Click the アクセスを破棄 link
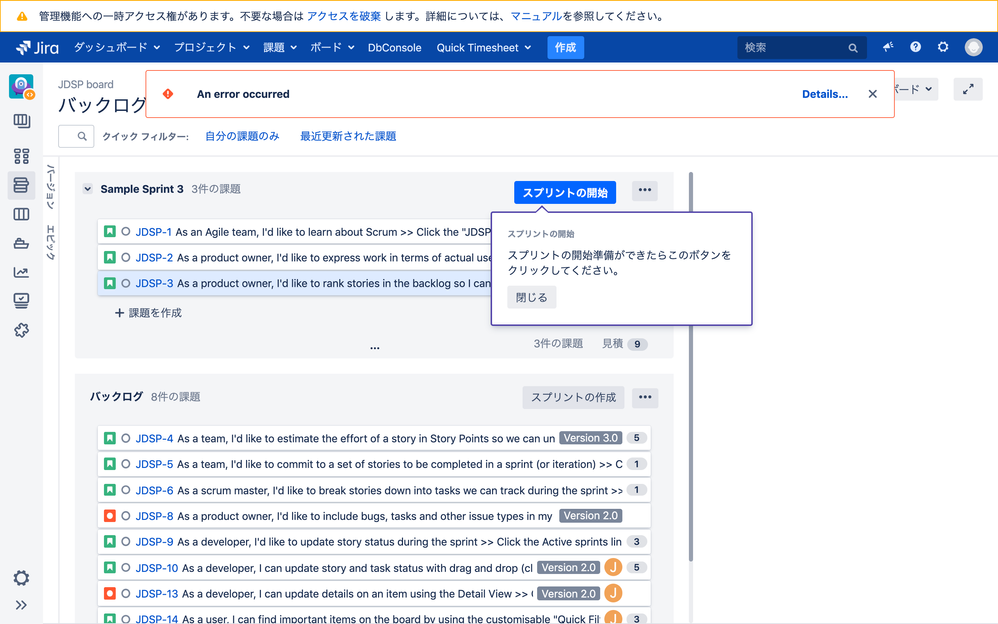 (344, 16)
